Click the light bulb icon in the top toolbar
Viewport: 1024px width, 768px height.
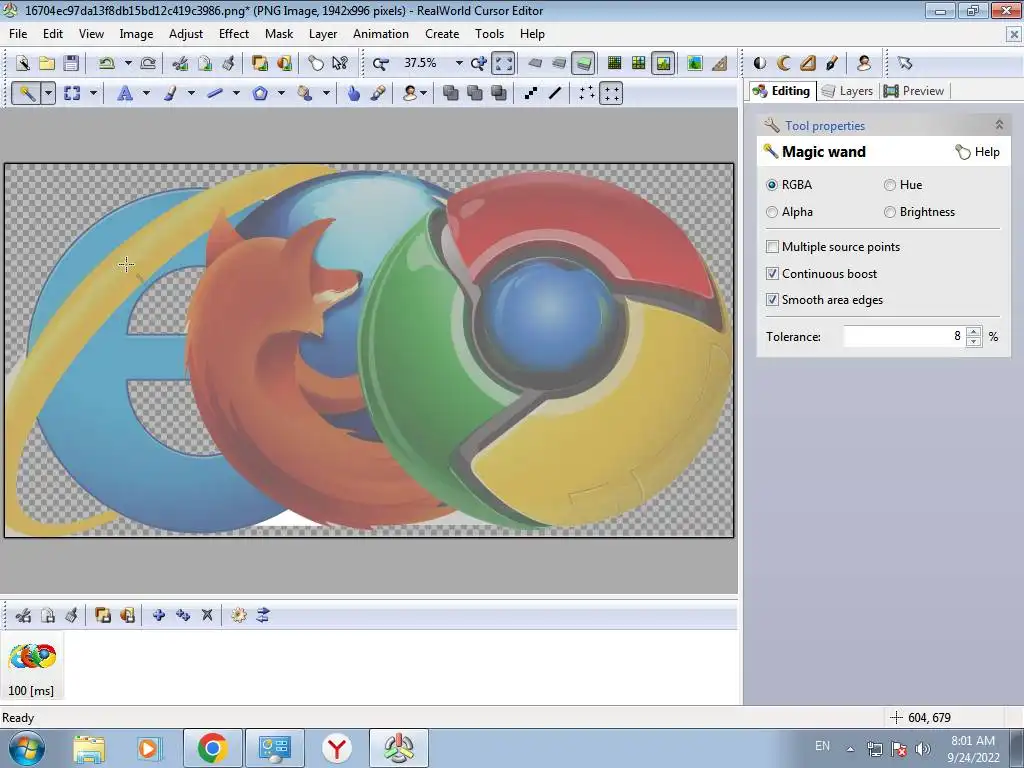[316, 63]
